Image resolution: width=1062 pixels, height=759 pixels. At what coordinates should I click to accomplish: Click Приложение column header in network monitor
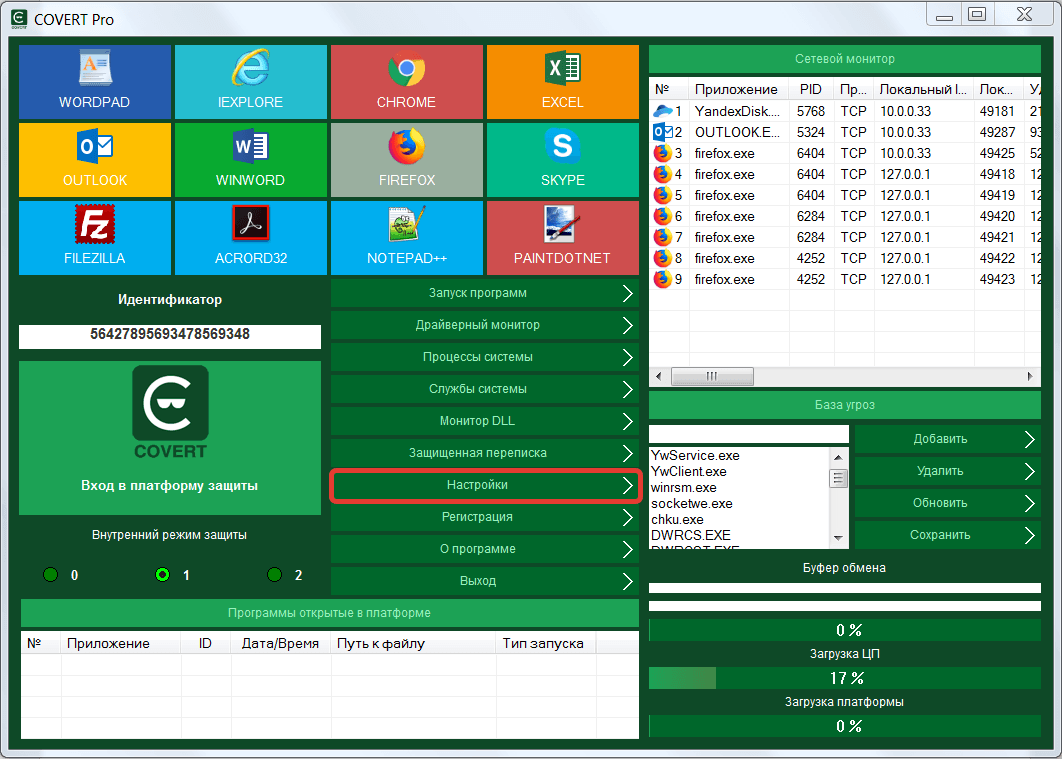pos(739,89)
